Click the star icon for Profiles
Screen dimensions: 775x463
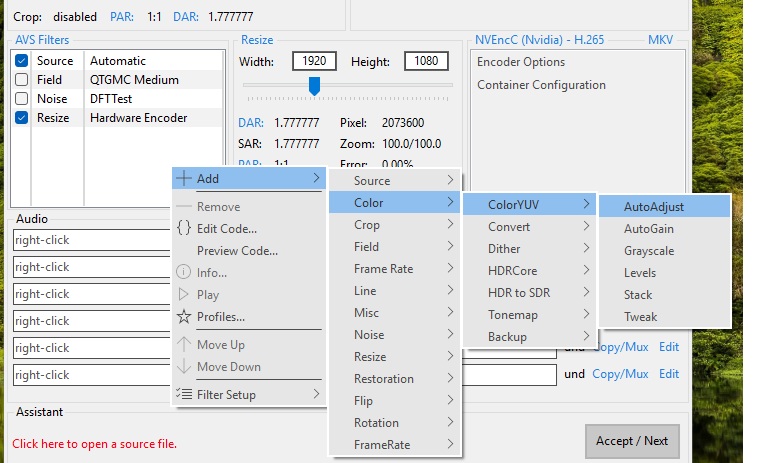(x=184, y=316)
